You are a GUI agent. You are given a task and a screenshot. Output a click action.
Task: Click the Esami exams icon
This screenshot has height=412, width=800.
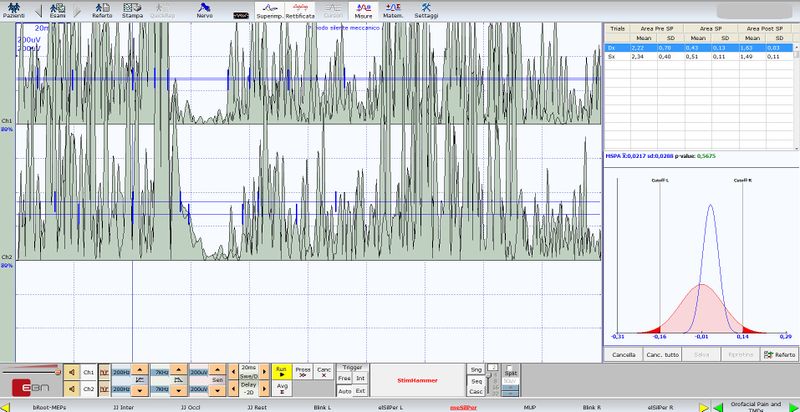click(x=58, y=12)
